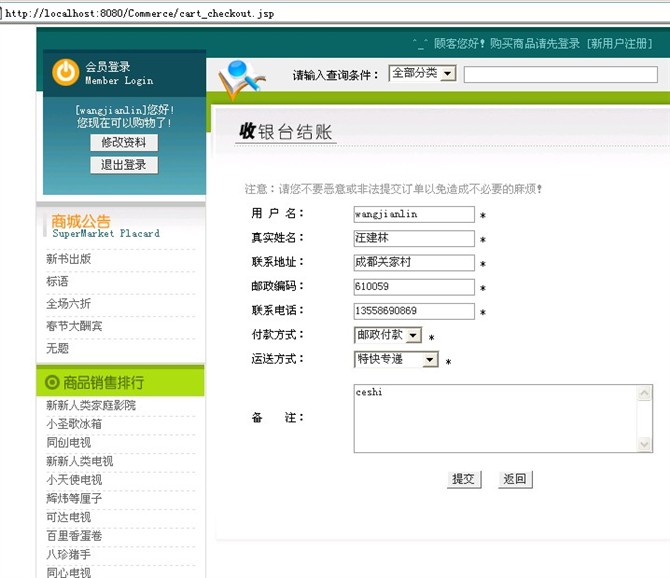Image resolution: width=670 pixels, height=578 pixels.
Task: Click the 备注 textarea containing ceshi
Action: (503, 418)
